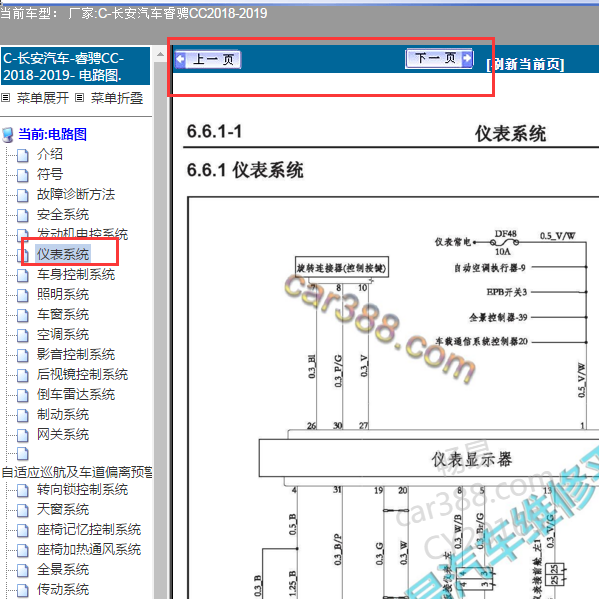Open 传动系统 tree item

(63, 589)
